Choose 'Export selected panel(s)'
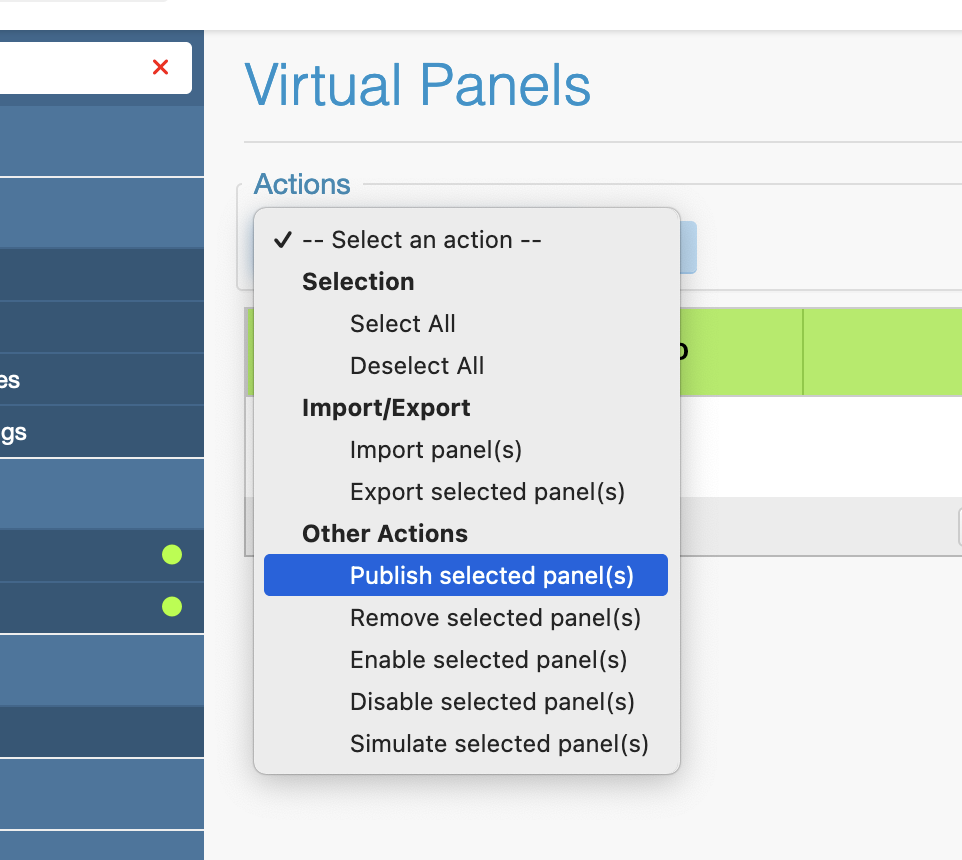 pyautogui.click(x=486, y=492)
